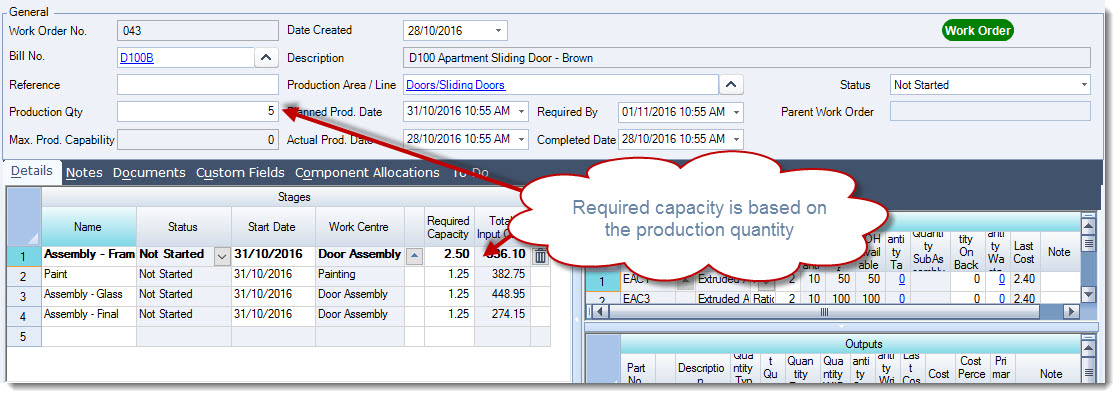Open the Completed Date picker
Screen dimensions: 1120x398
click(736, 139)
